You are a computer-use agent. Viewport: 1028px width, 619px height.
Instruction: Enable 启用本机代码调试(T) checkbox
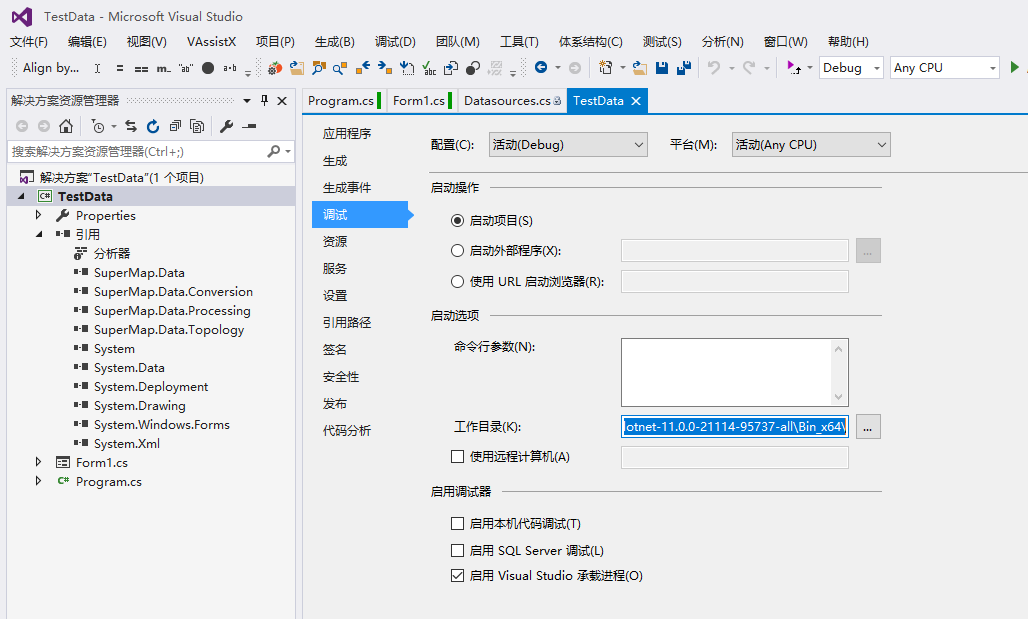[x=458, y=523]
